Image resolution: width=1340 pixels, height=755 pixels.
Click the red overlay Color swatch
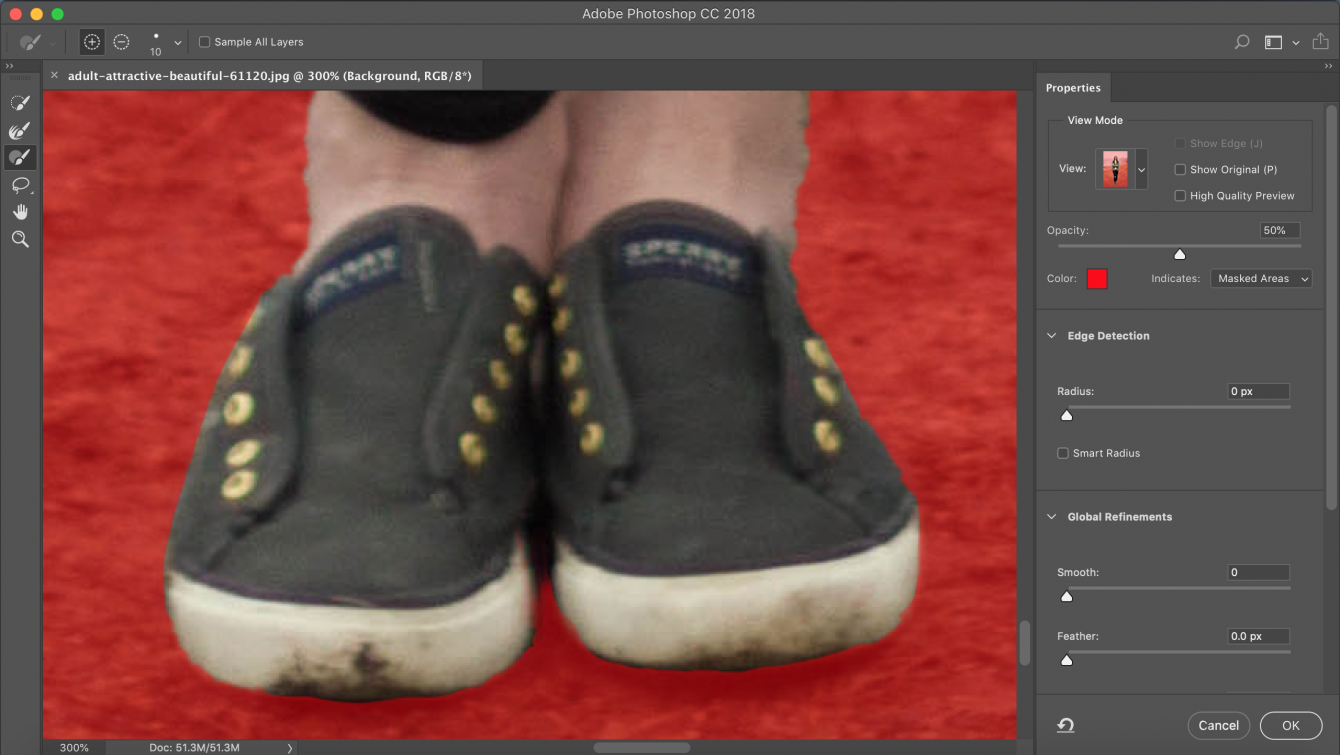click(x=1097, y=279)
